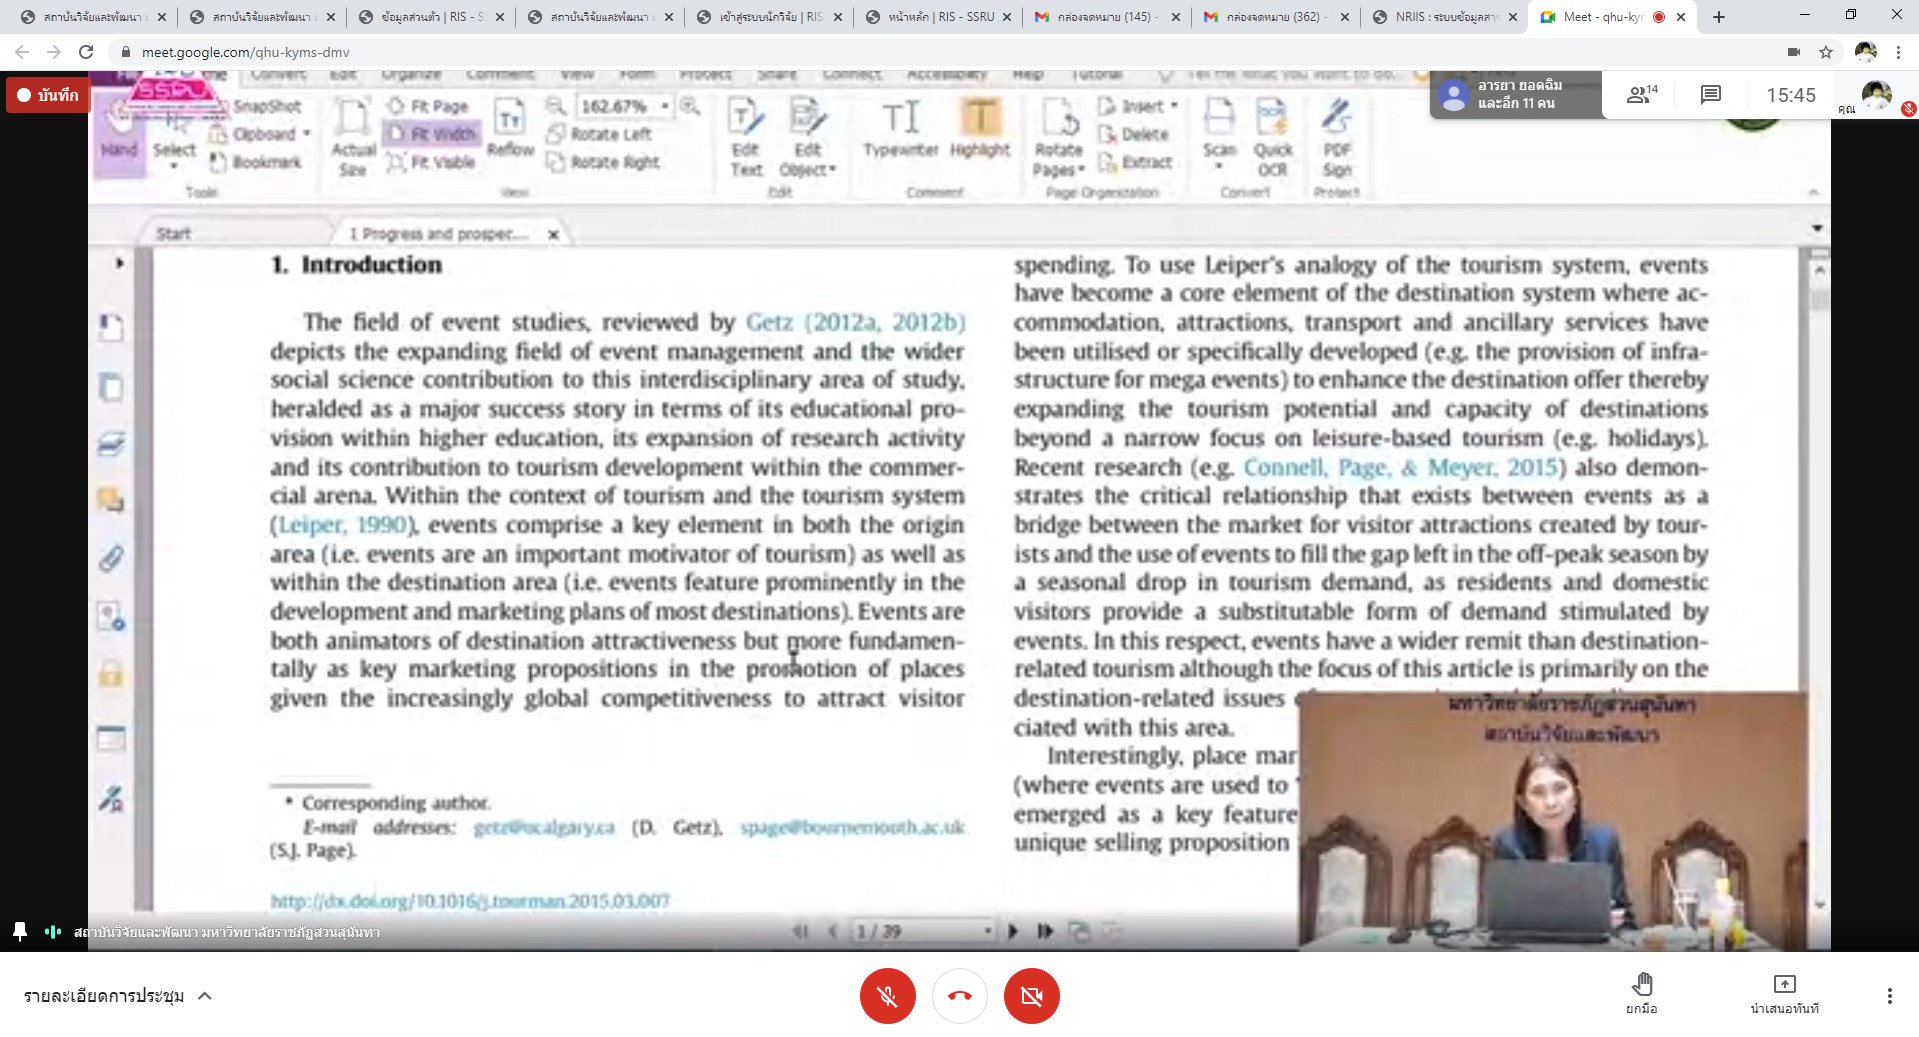The height and width of the screenshot is (1037, 1919).
Task: Reload the Google Meet page
Action: point(86,52)
